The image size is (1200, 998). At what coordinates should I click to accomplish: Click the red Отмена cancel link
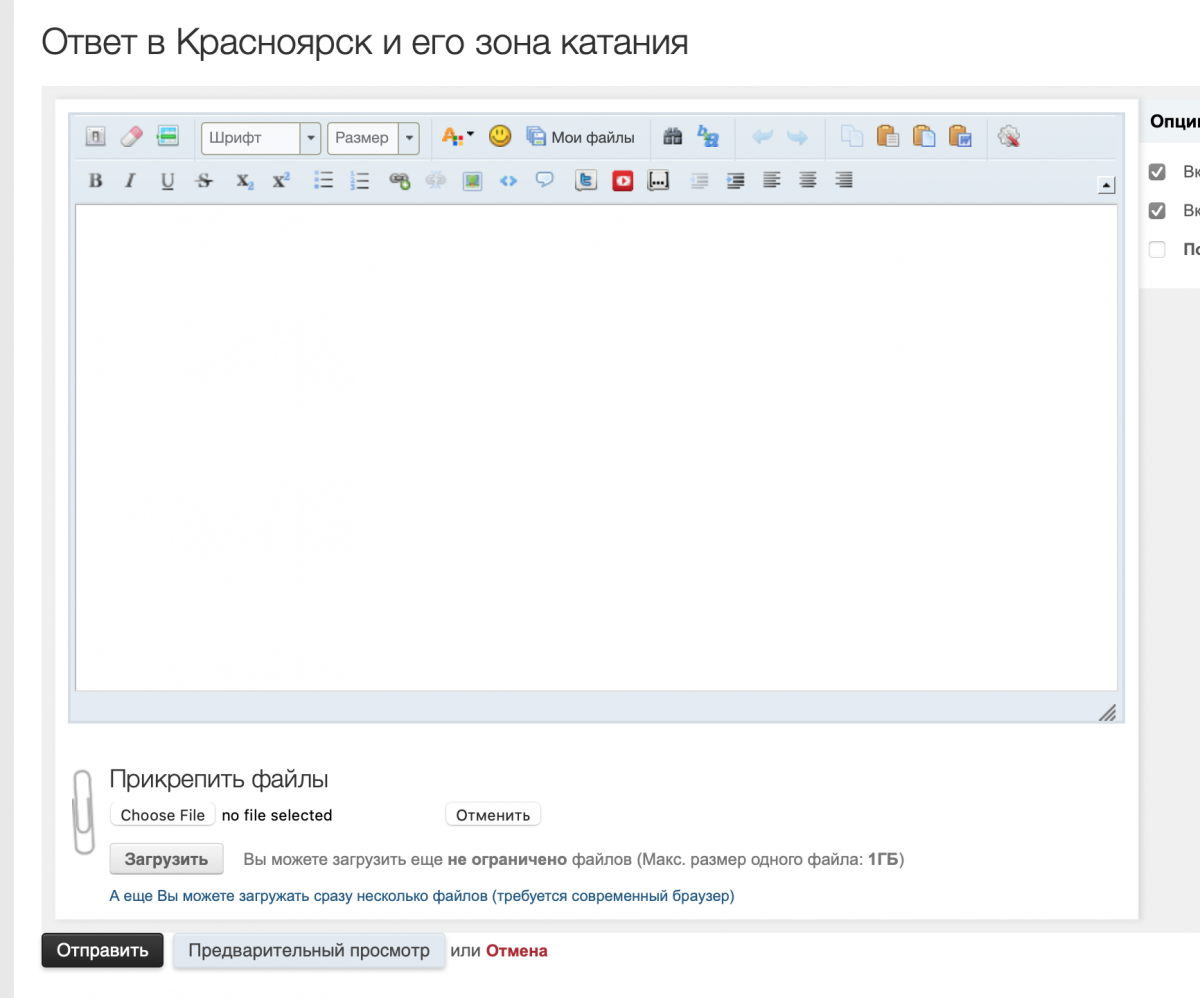click(x=517, y=951)
